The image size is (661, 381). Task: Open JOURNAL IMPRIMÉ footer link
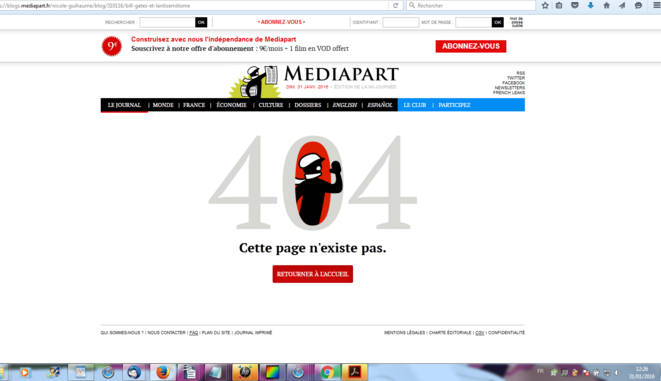point(253,333)
